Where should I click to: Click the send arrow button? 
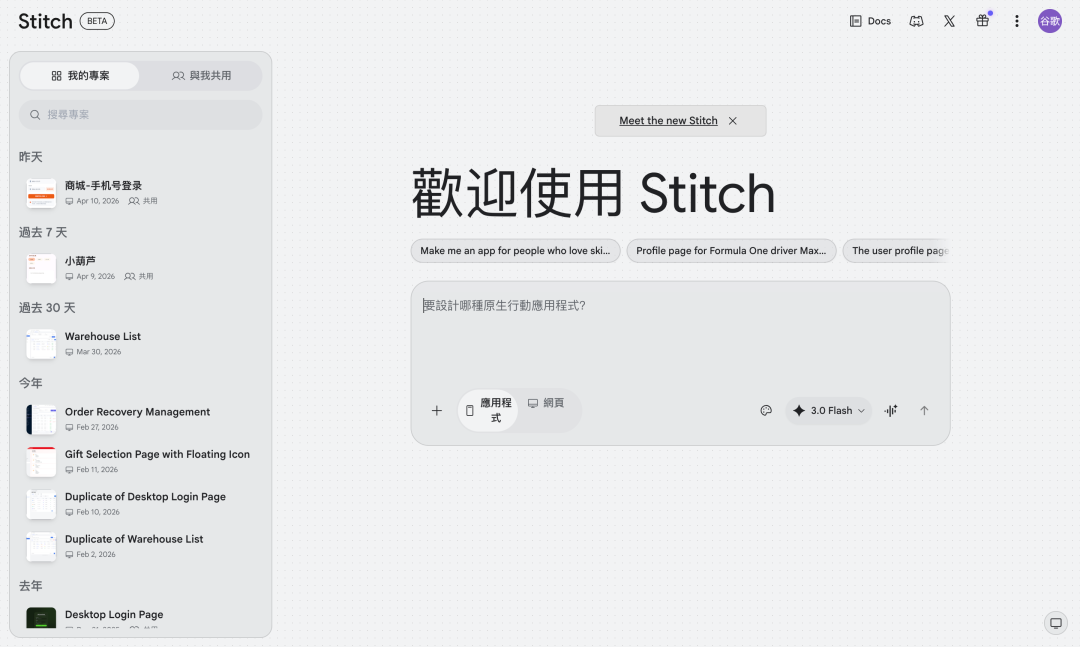924,411
